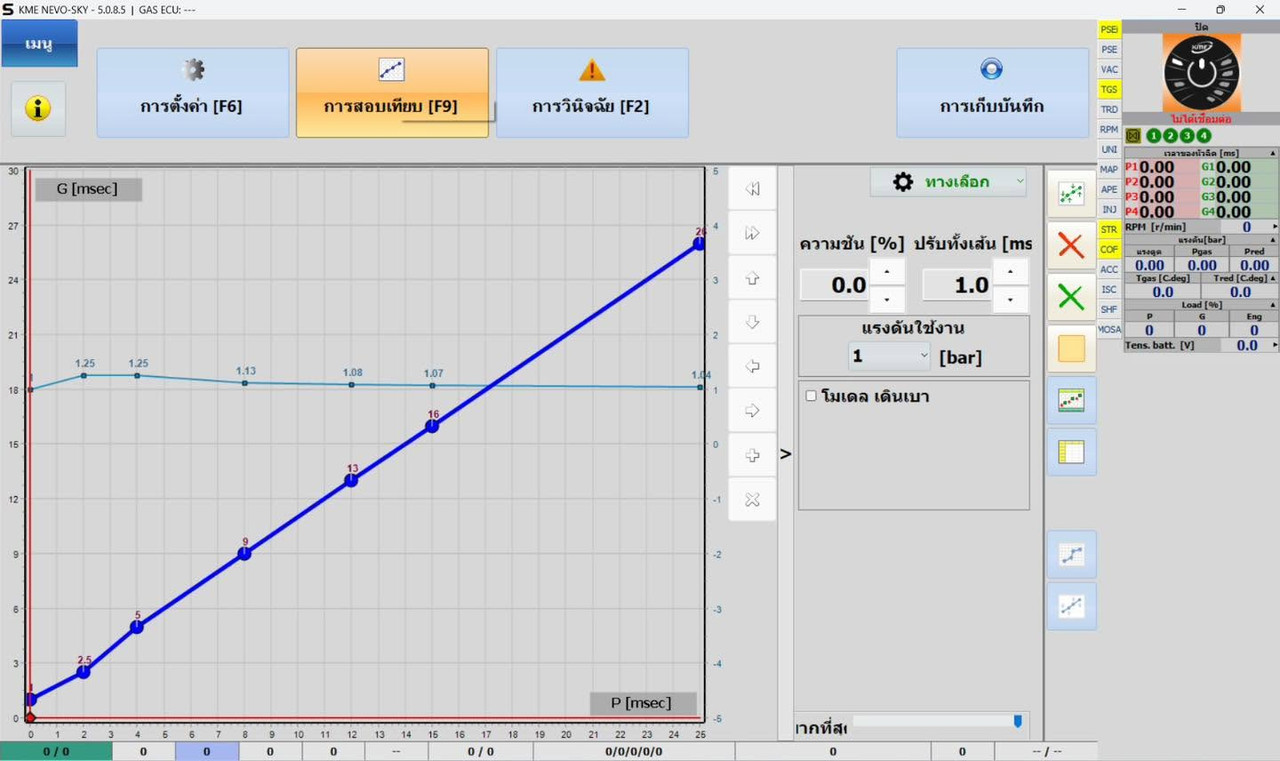Viewport: 1280px width, 761px height.
Task: Toggle the RPM indicator tab
Action: 1109,129
